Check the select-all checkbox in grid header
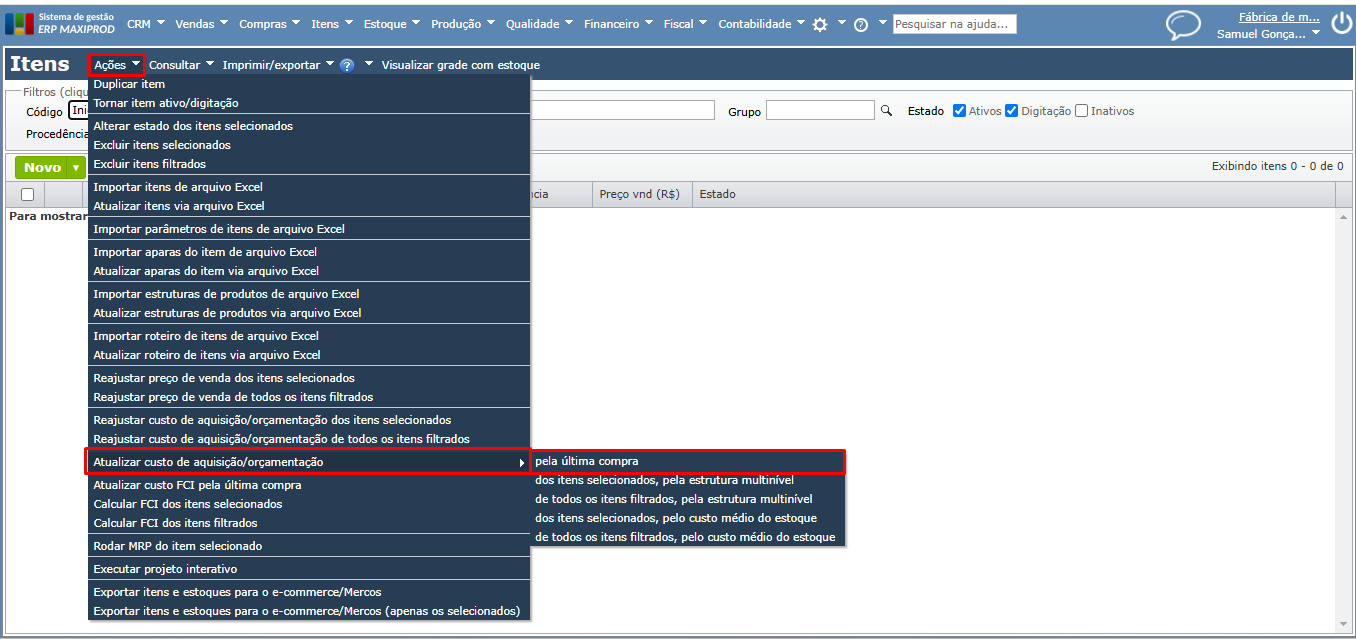The image size is (1356, 639). (x=27, y=194)
